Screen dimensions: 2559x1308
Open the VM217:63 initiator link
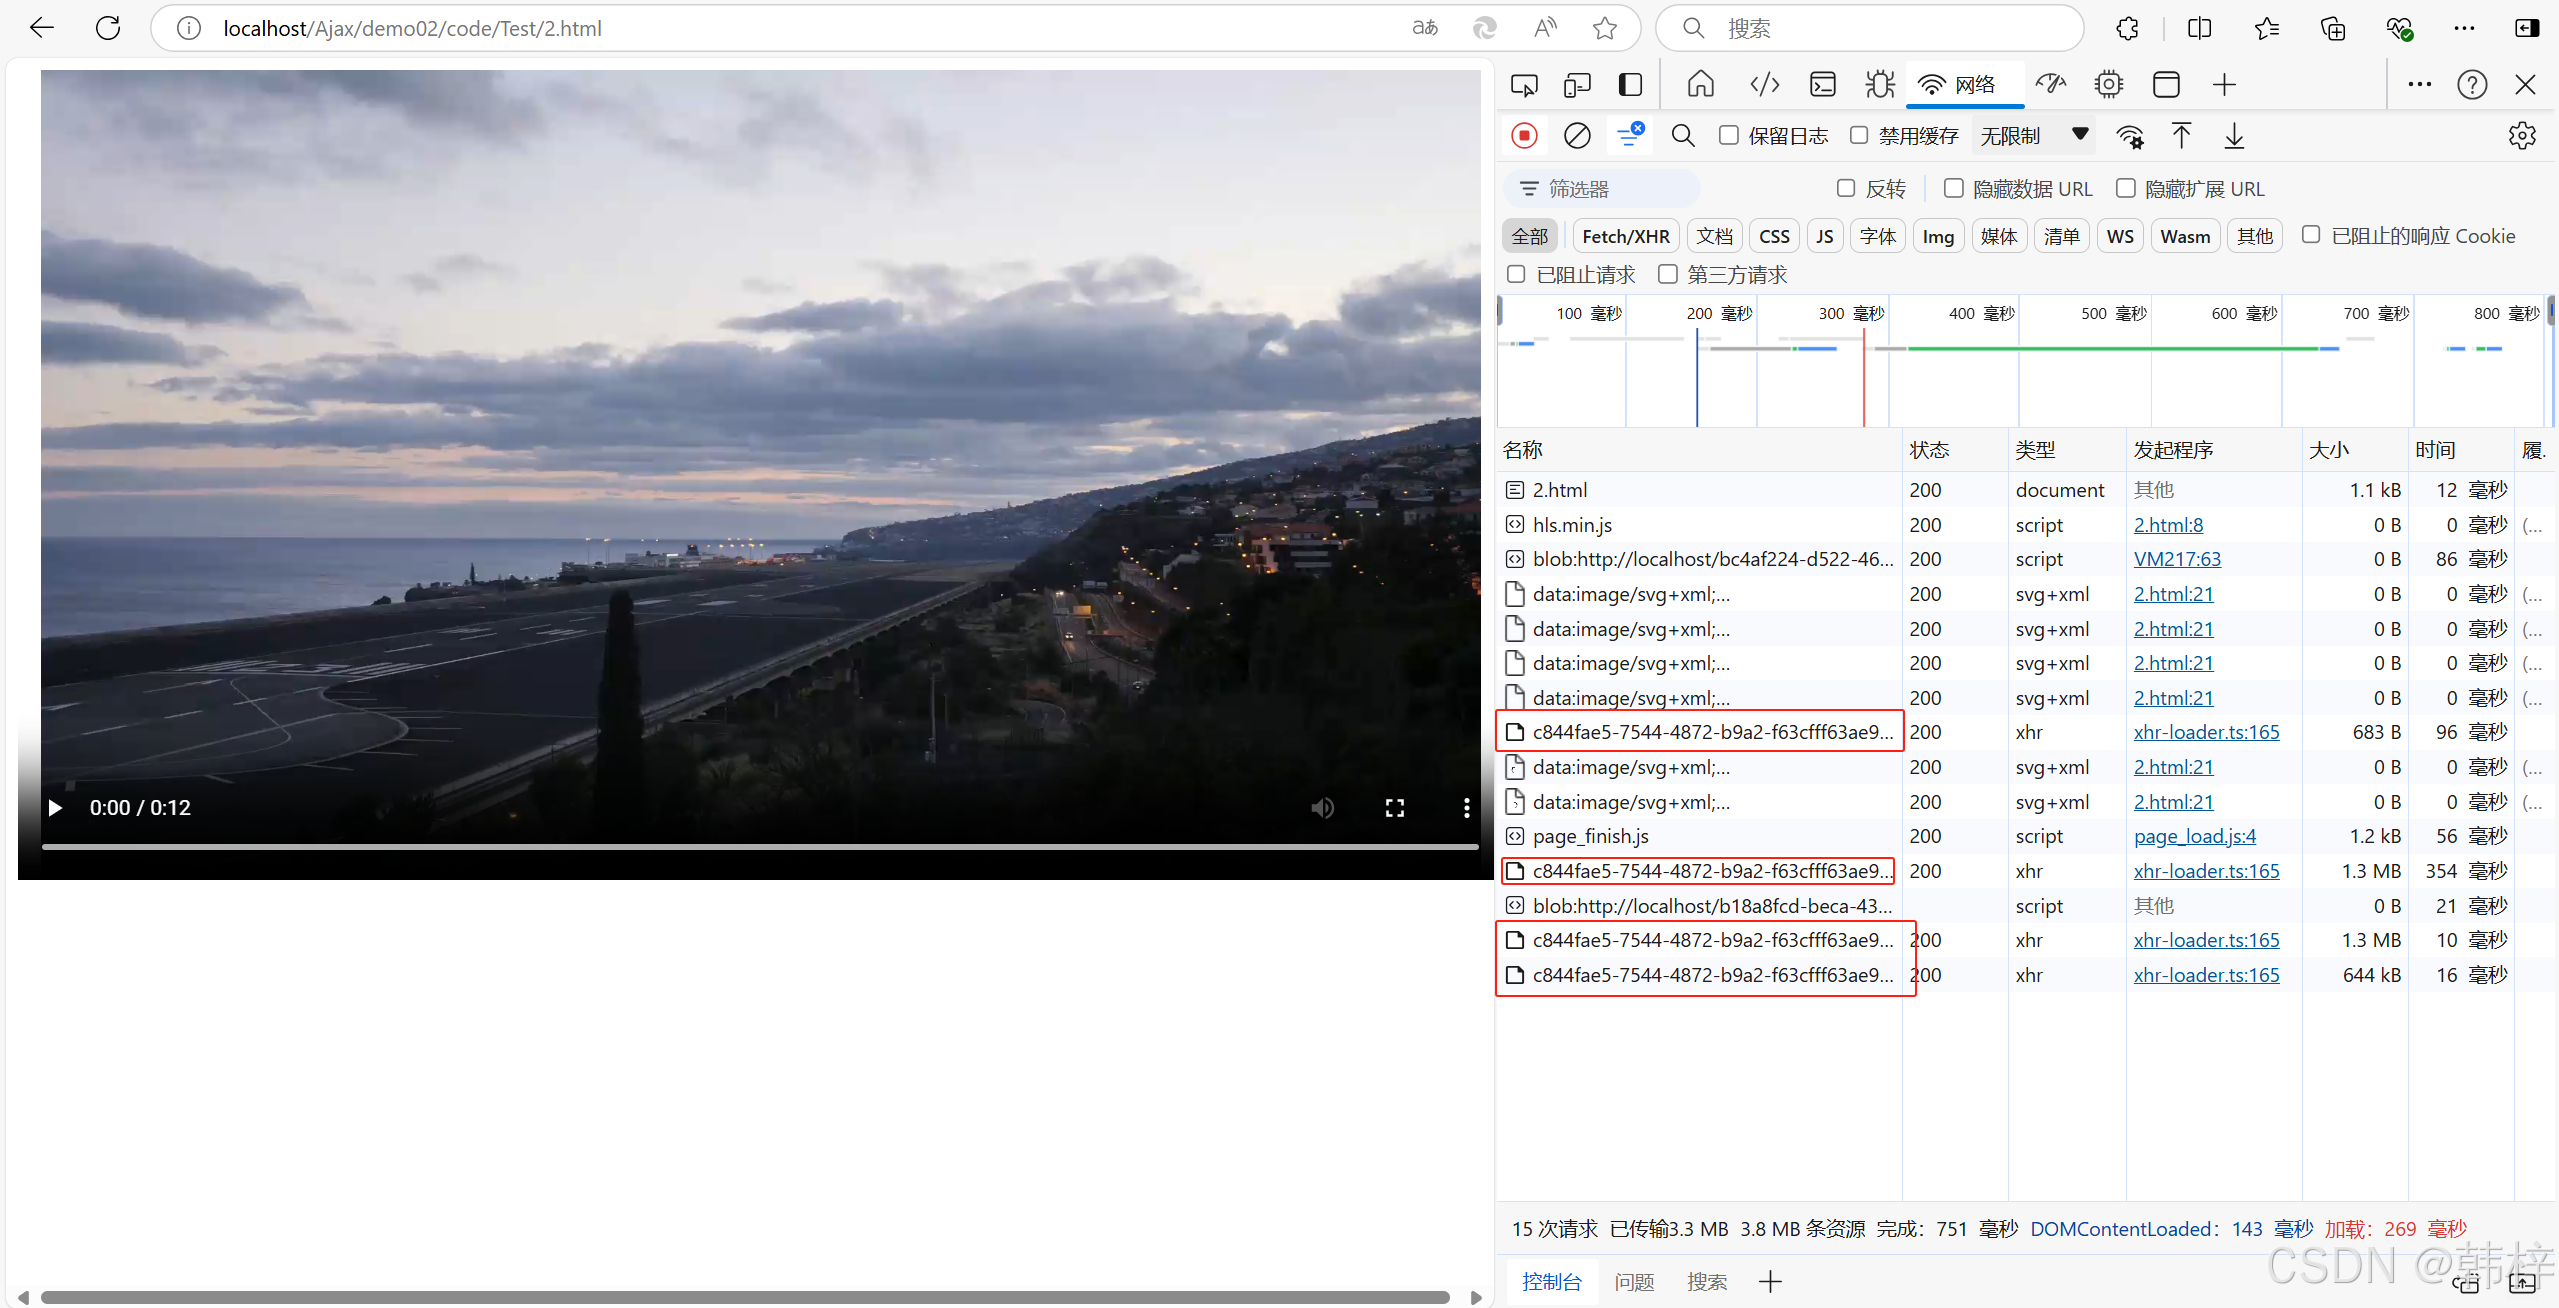click(2177, 559)
